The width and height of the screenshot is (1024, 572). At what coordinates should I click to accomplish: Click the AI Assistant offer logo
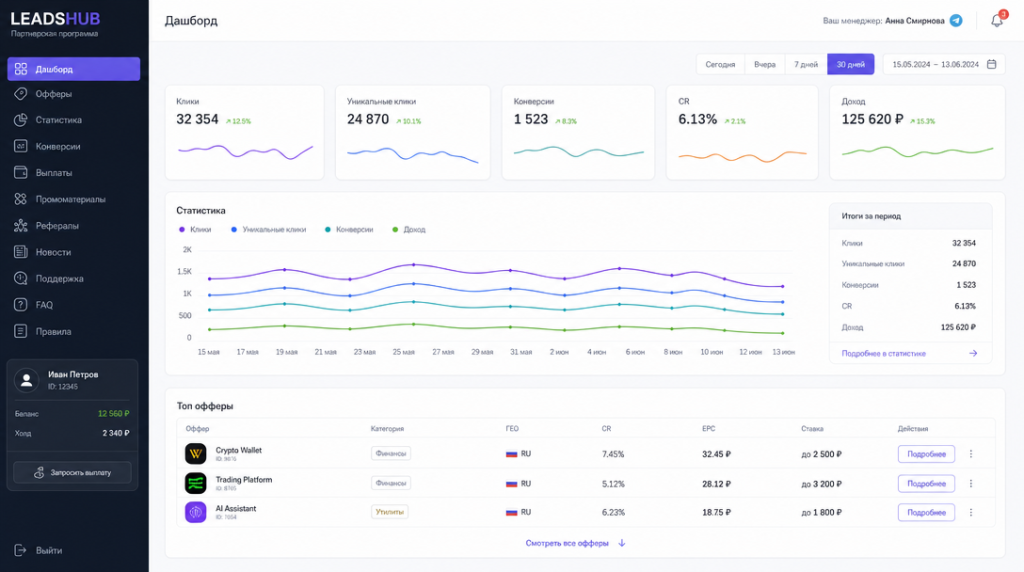point(195,513)
